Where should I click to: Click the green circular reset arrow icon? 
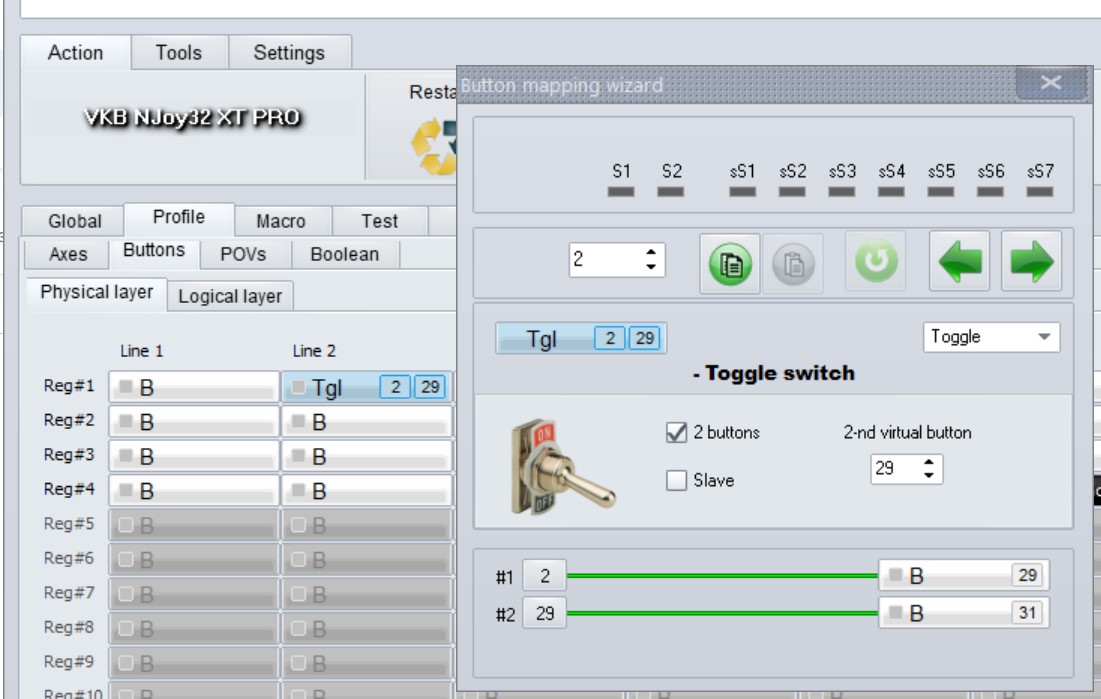click(x=876, y=261)
